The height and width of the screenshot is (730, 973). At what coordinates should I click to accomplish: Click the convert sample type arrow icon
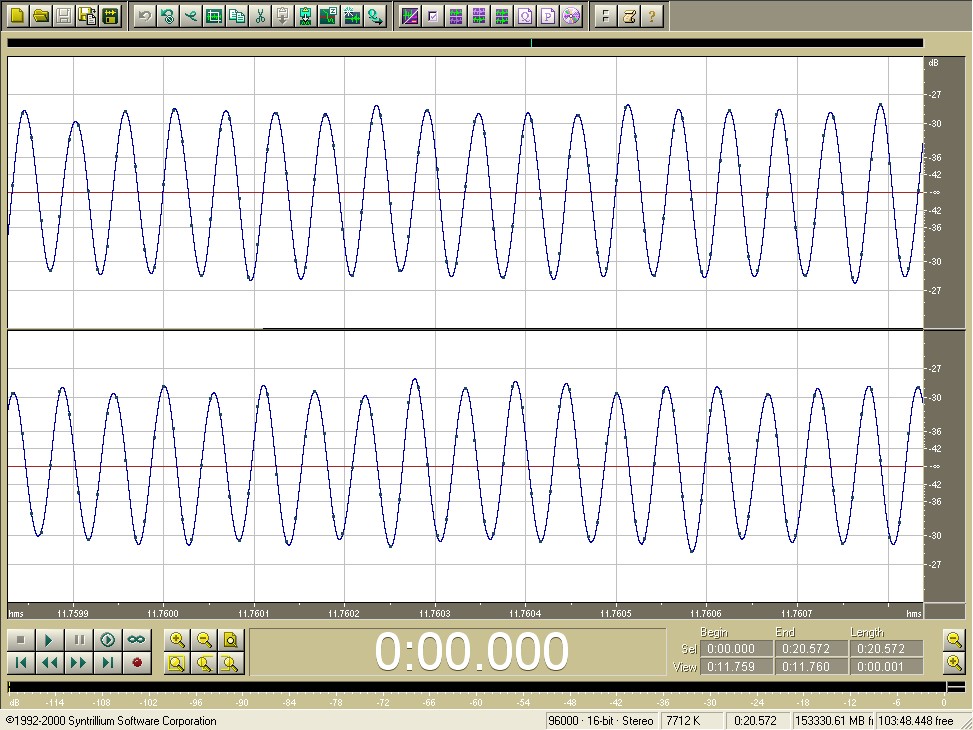[375, 16]
